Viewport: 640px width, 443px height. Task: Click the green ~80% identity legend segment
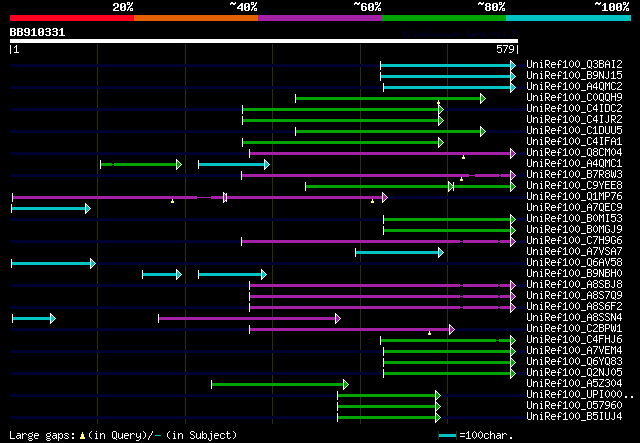[444, 18]
